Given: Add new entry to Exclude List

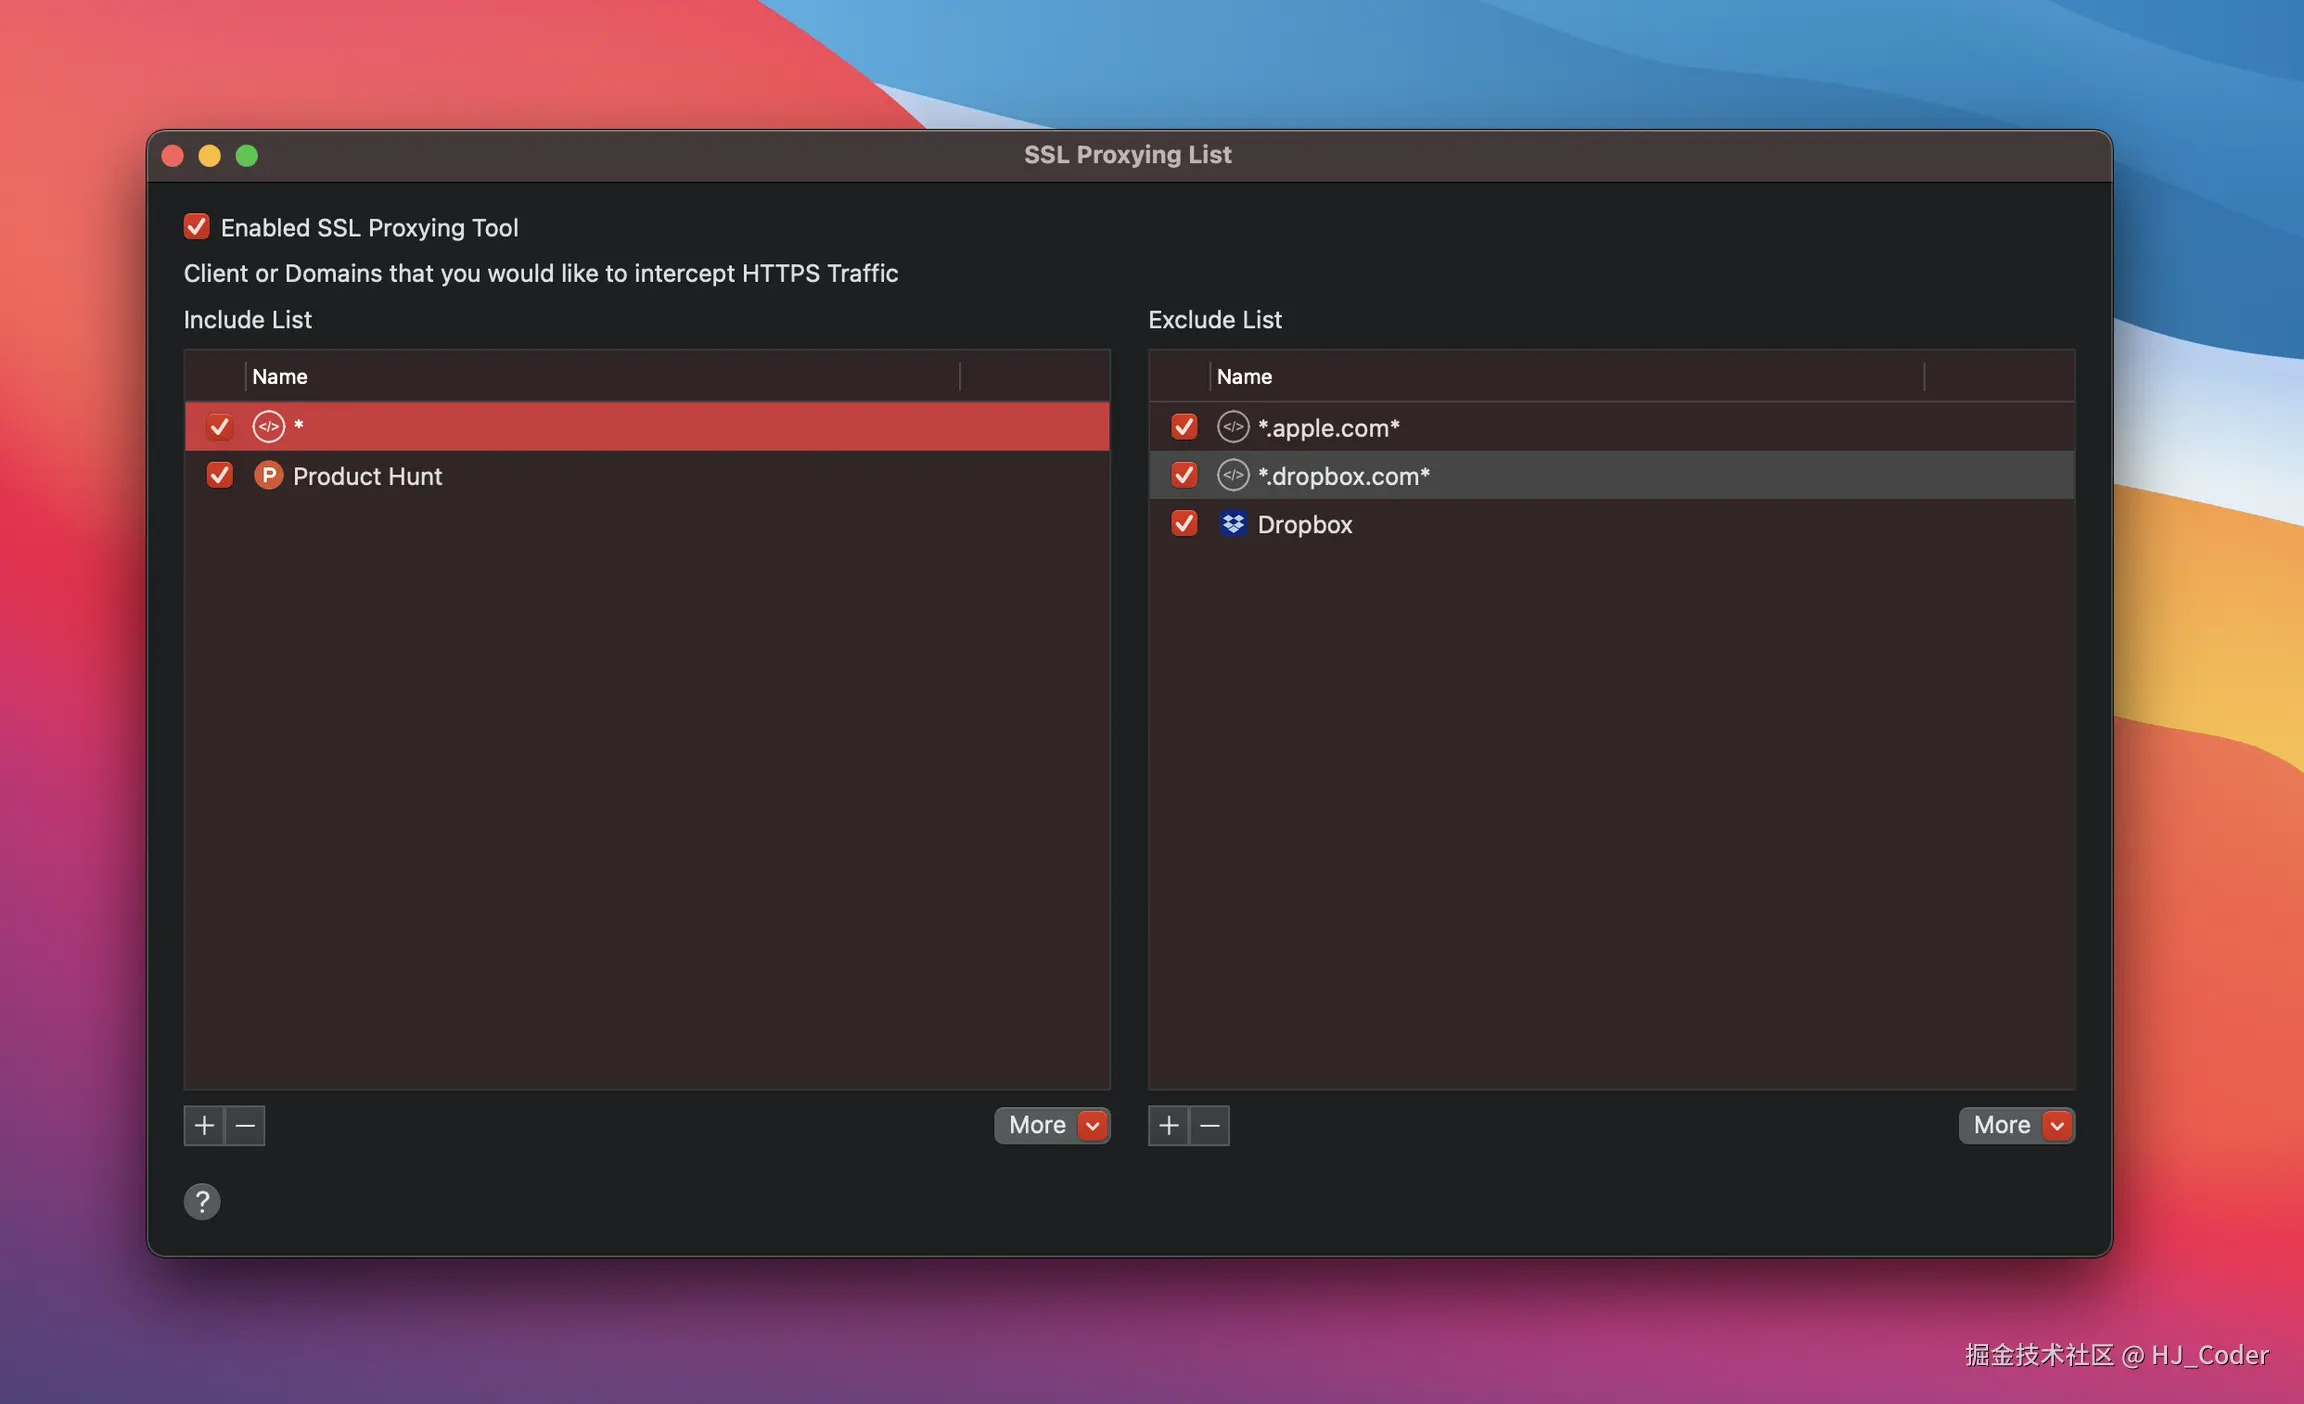Looking at the screenshot, I should click(1168, 1125).
